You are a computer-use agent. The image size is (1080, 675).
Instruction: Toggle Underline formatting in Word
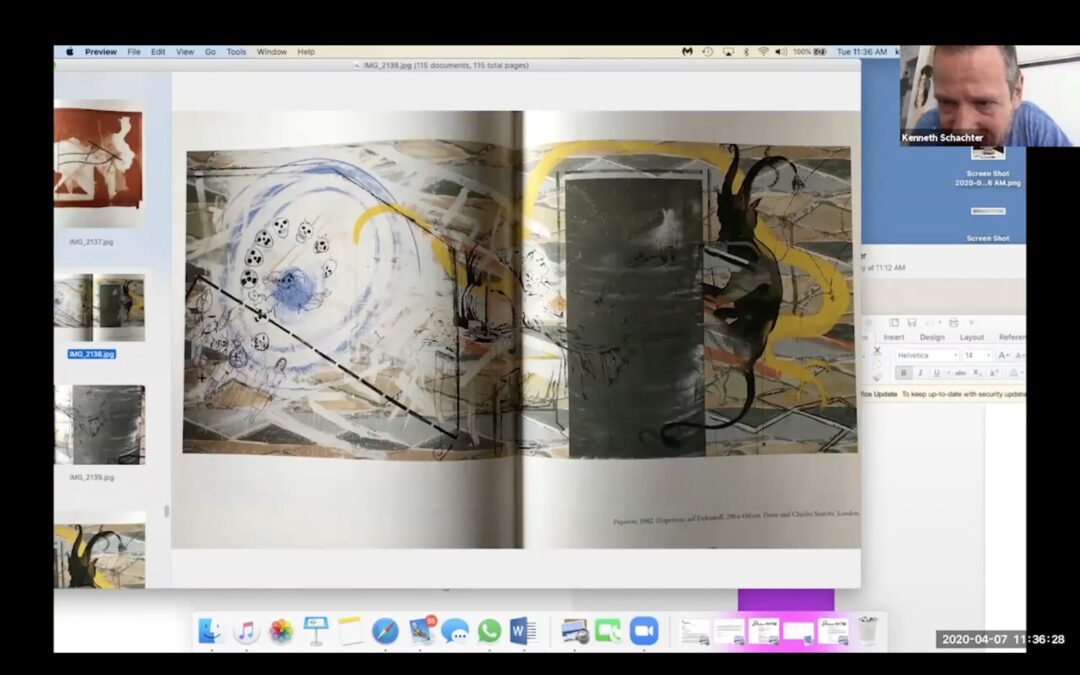click(936, 373)
